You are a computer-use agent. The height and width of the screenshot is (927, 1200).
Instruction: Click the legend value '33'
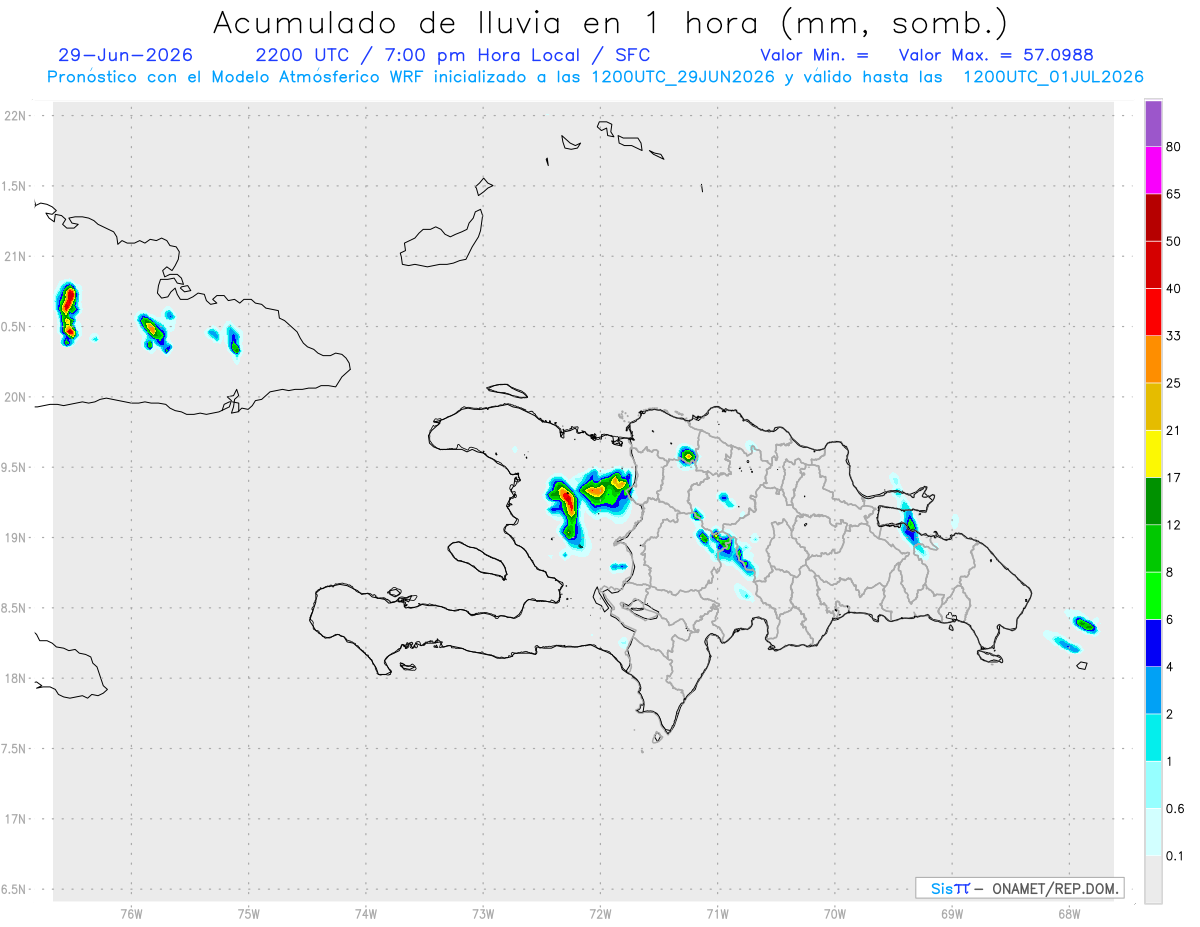[x=1174, y=335]
